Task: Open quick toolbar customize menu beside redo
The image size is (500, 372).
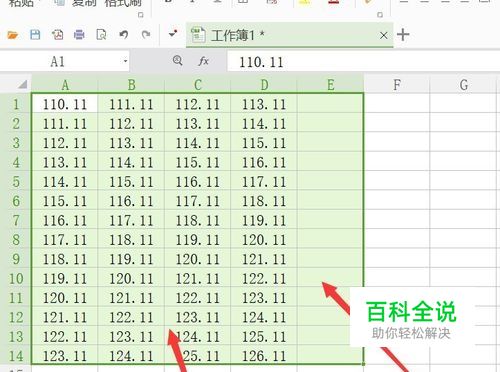Action: click(x=173, y=34)
